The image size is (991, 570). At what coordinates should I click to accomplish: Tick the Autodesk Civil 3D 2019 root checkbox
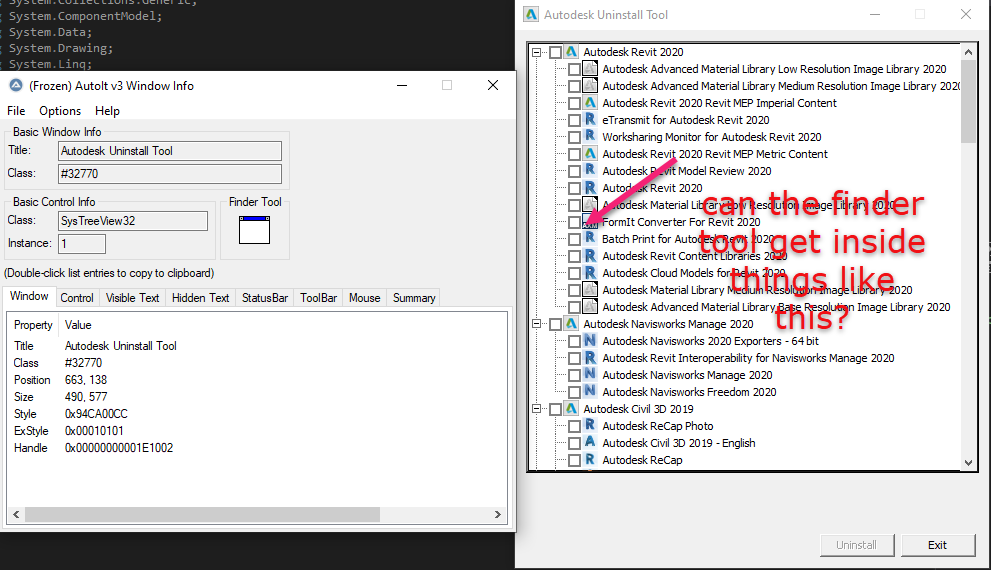pos(556,409)
